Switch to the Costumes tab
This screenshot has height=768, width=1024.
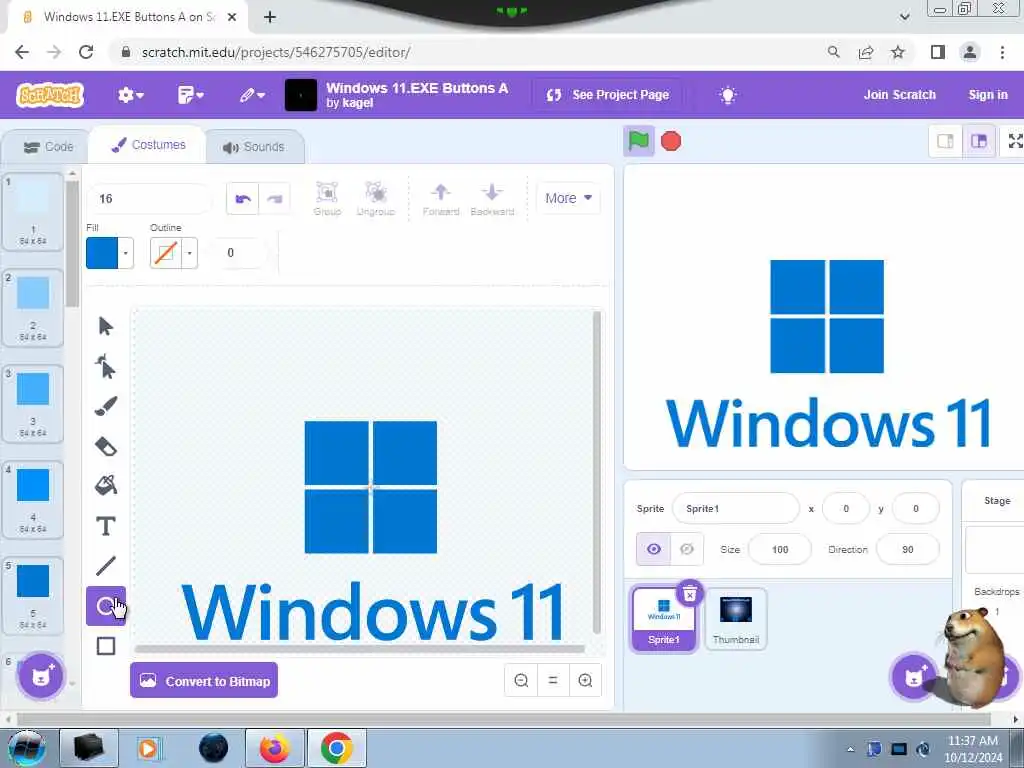148,145
